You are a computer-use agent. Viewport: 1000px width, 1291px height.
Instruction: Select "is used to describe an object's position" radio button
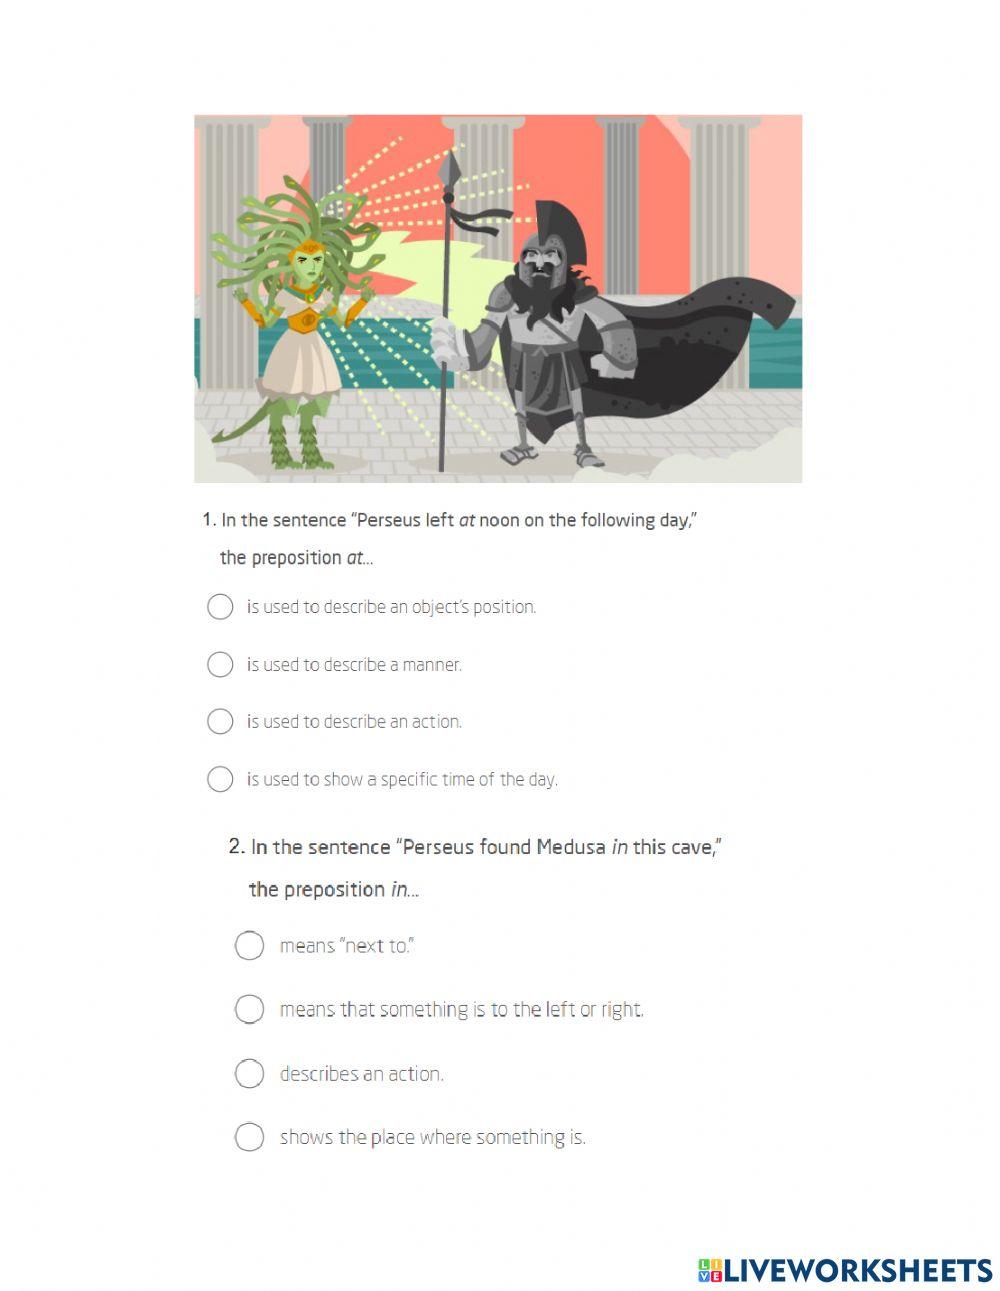(220, 607)
